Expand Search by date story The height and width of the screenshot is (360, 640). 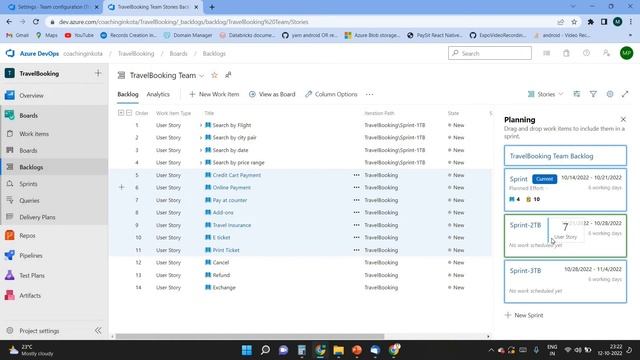coord(200,150)
